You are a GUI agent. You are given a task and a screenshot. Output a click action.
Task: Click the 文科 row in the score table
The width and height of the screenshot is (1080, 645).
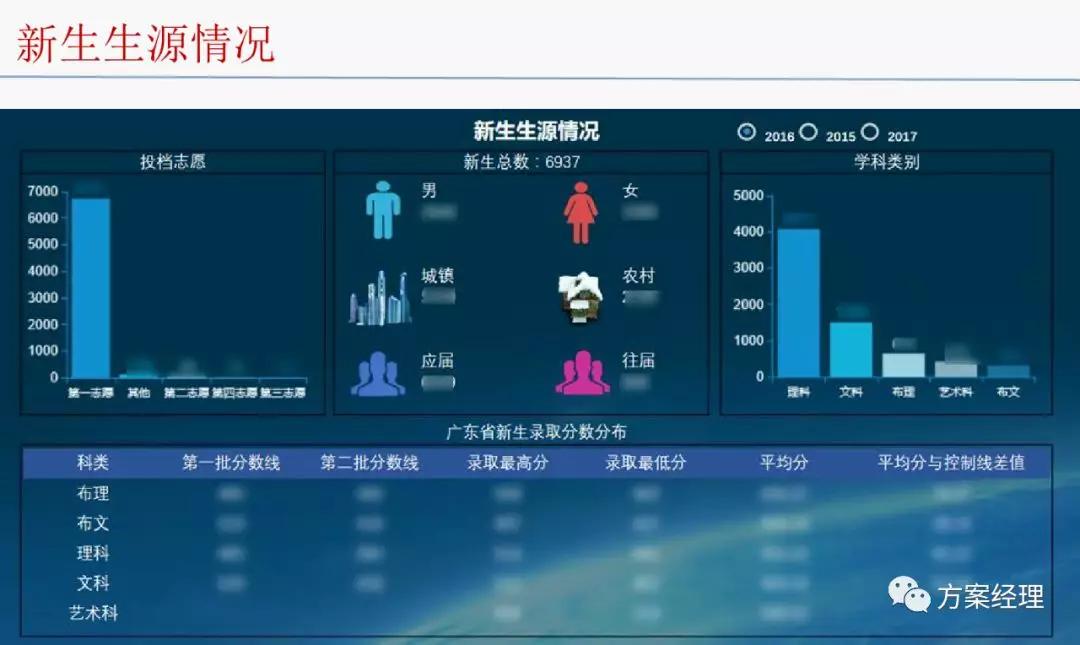click(x=537, y=583)
